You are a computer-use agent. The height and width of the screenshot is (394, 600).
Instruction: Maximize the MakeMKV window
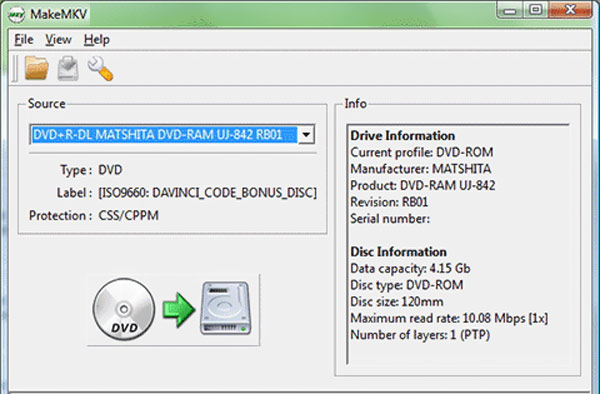pyautogui.click(x=535, y=10)
